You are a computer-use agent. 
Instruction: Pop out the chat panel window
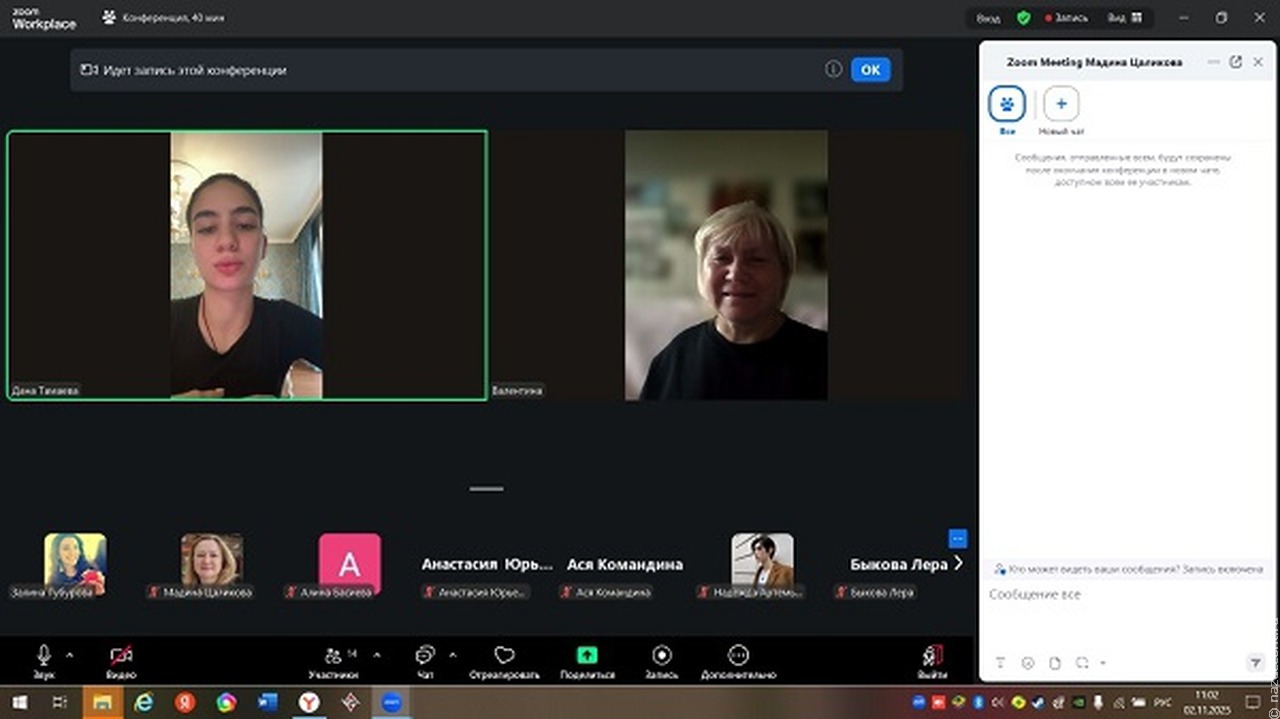tap(1235, 62)
